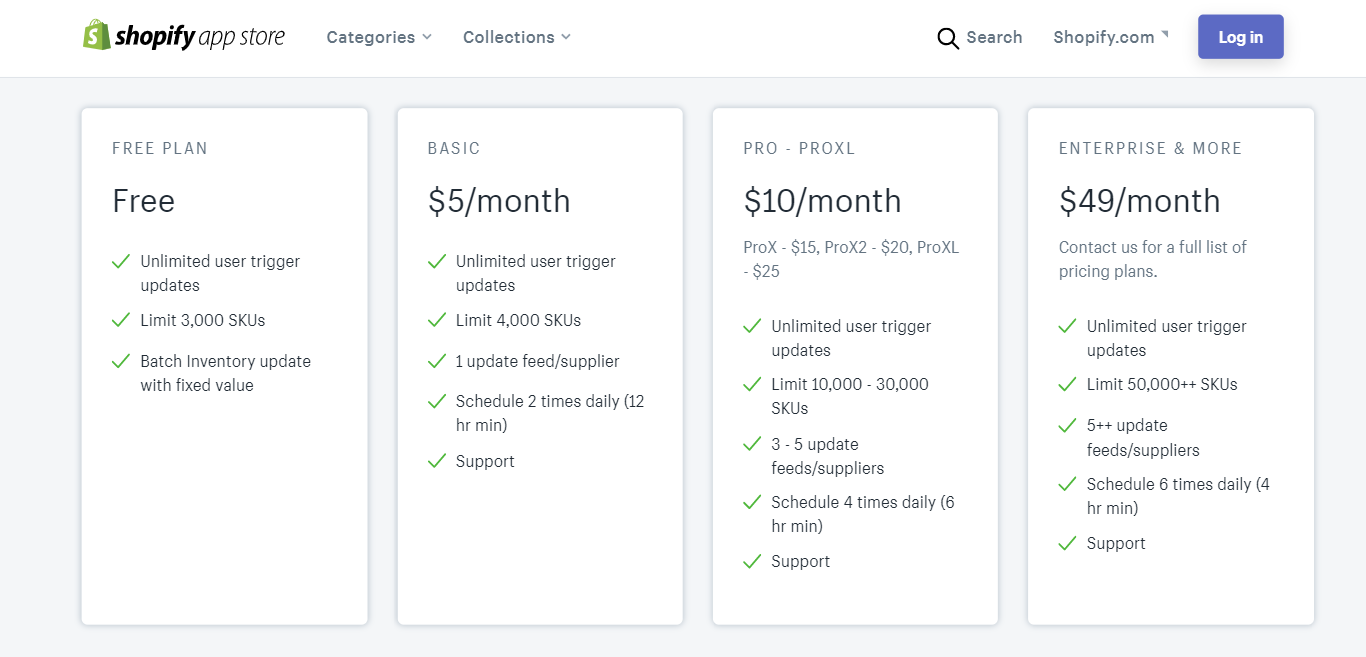The width and height of the screenshot is (1366, 657).
Task: Click 'Contact us for a full list' text
Action: coord(1153,259)
